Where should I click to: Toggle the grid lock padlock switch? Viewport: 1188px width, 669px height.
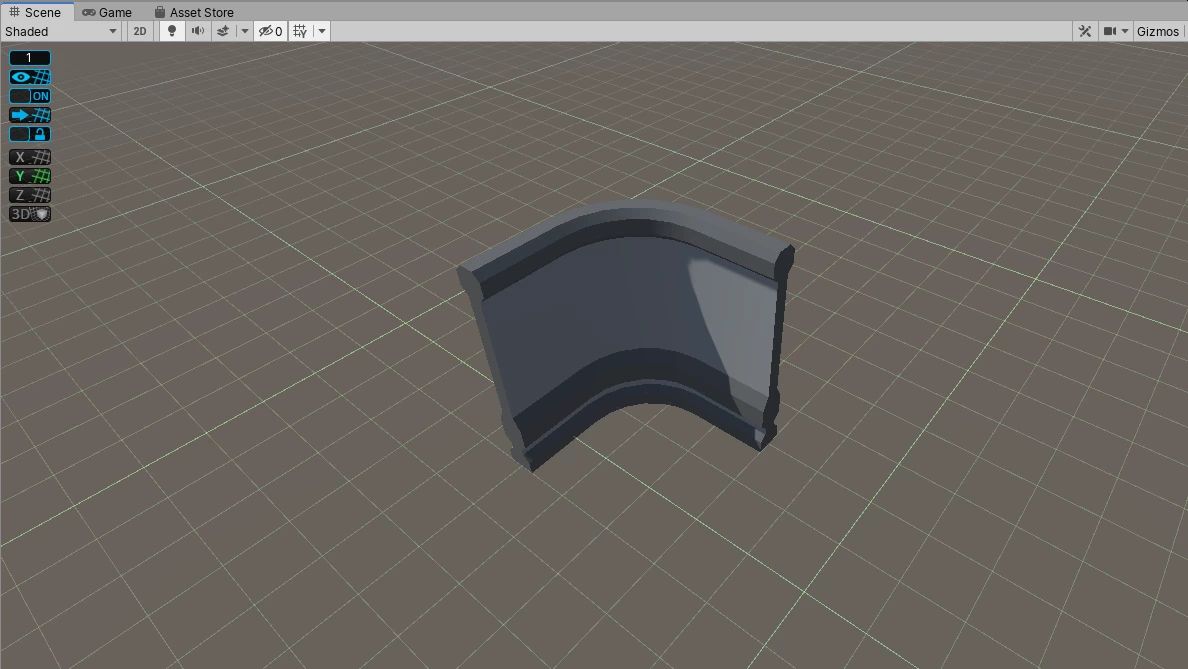click(30, 134)
